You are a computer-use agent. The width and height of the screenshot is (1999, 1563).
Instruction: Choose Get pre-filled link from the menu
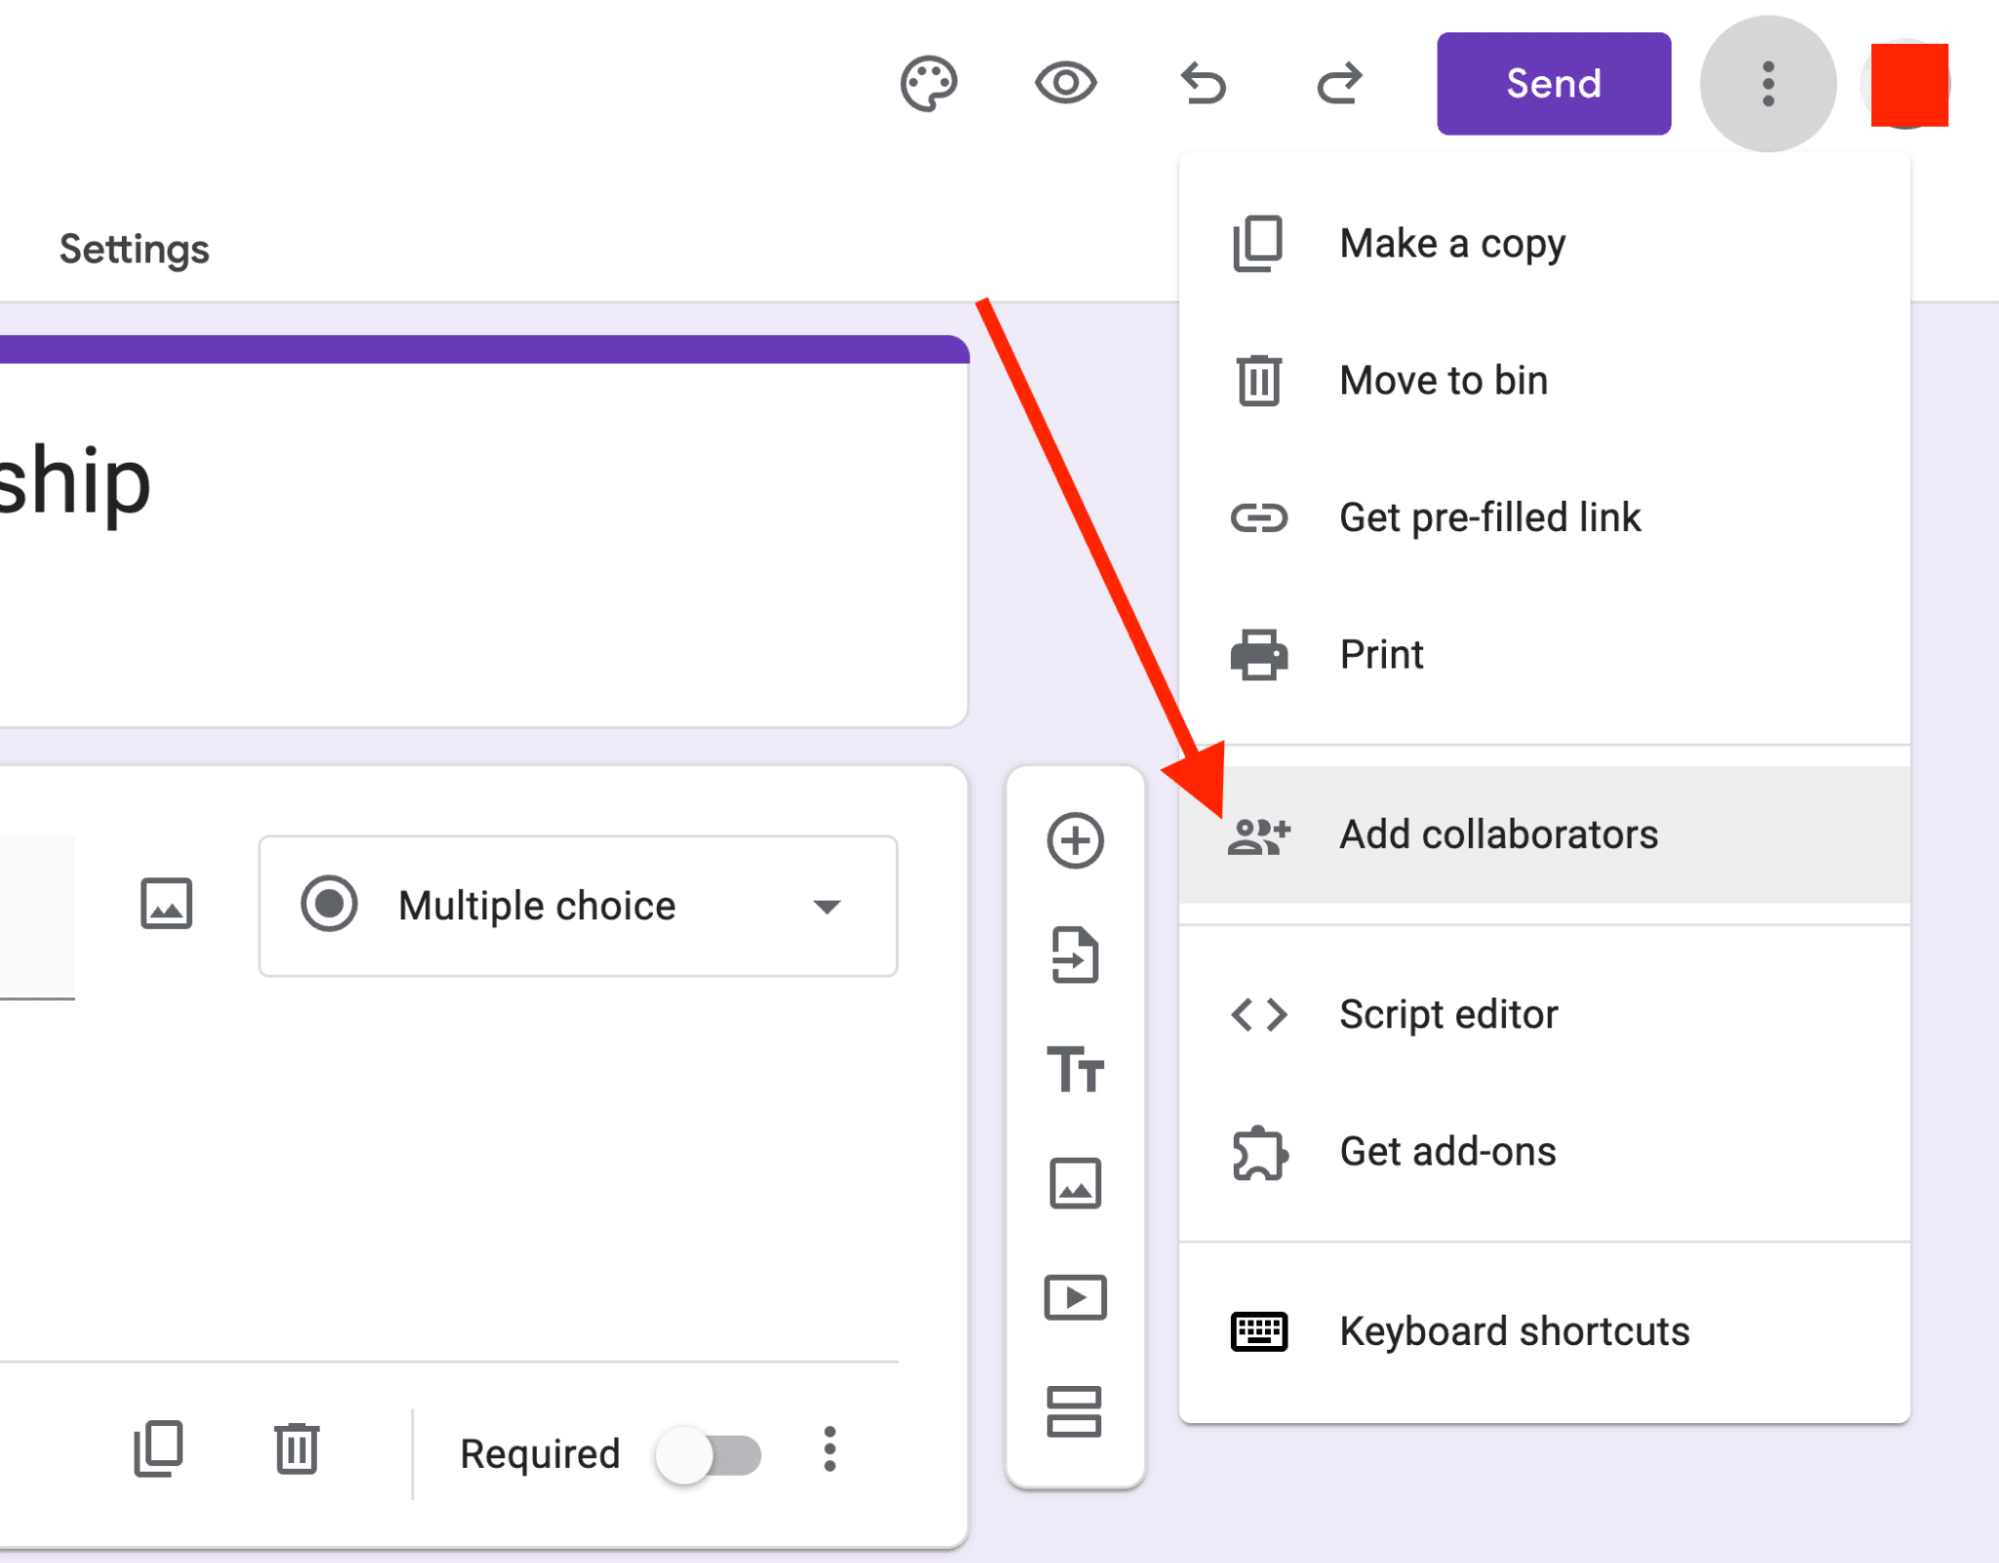[x=1490, y=517]
